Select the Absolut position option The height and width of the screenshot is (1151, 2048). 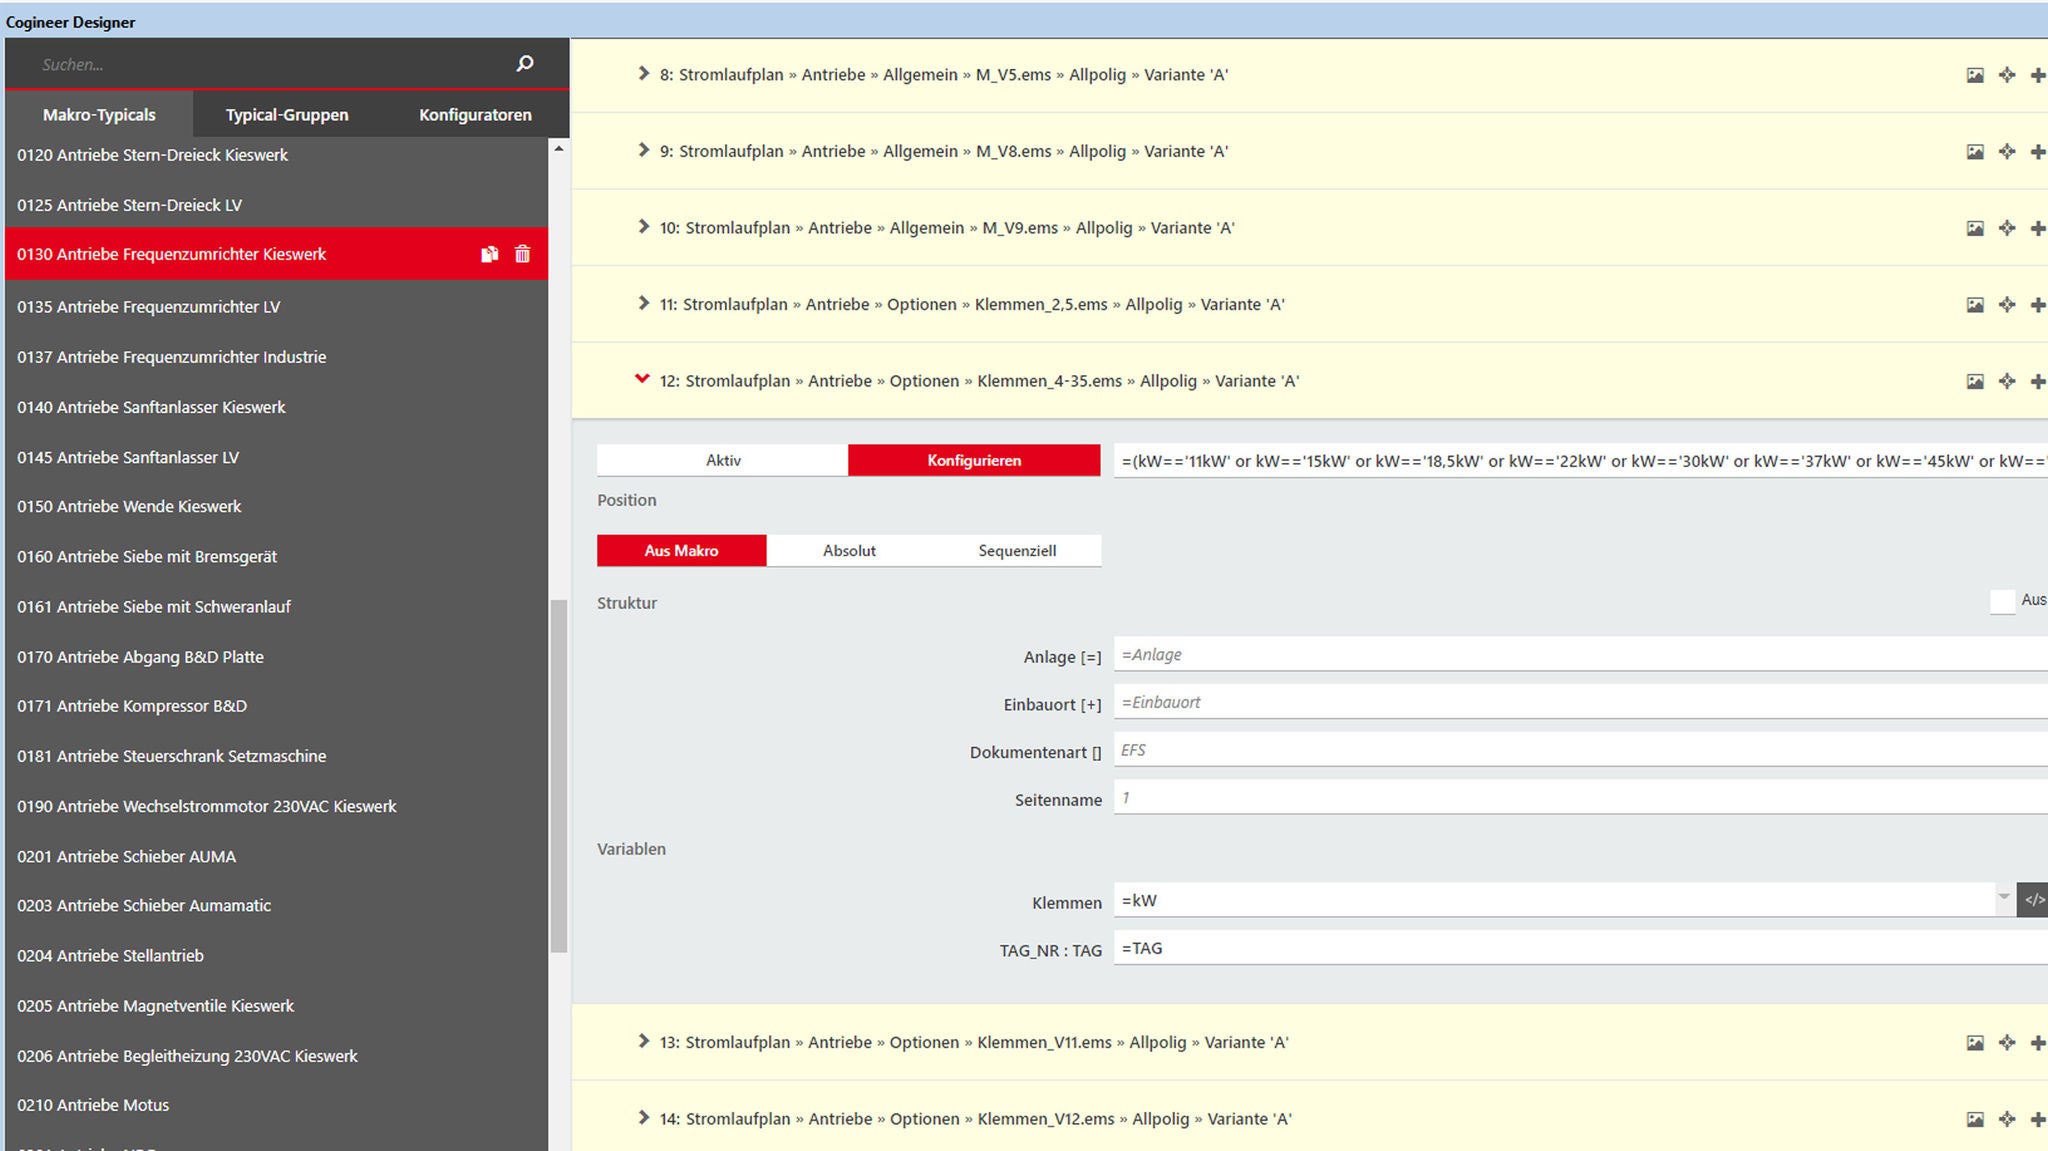[x=849, y=550]
